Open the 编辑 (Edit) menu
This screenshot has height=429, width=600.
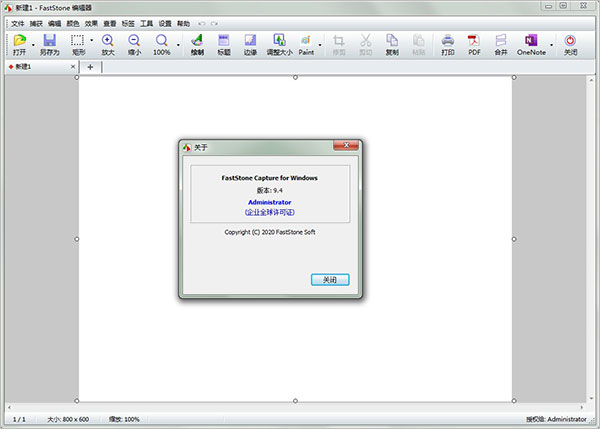pyautogui.click(x=55, y=24)
